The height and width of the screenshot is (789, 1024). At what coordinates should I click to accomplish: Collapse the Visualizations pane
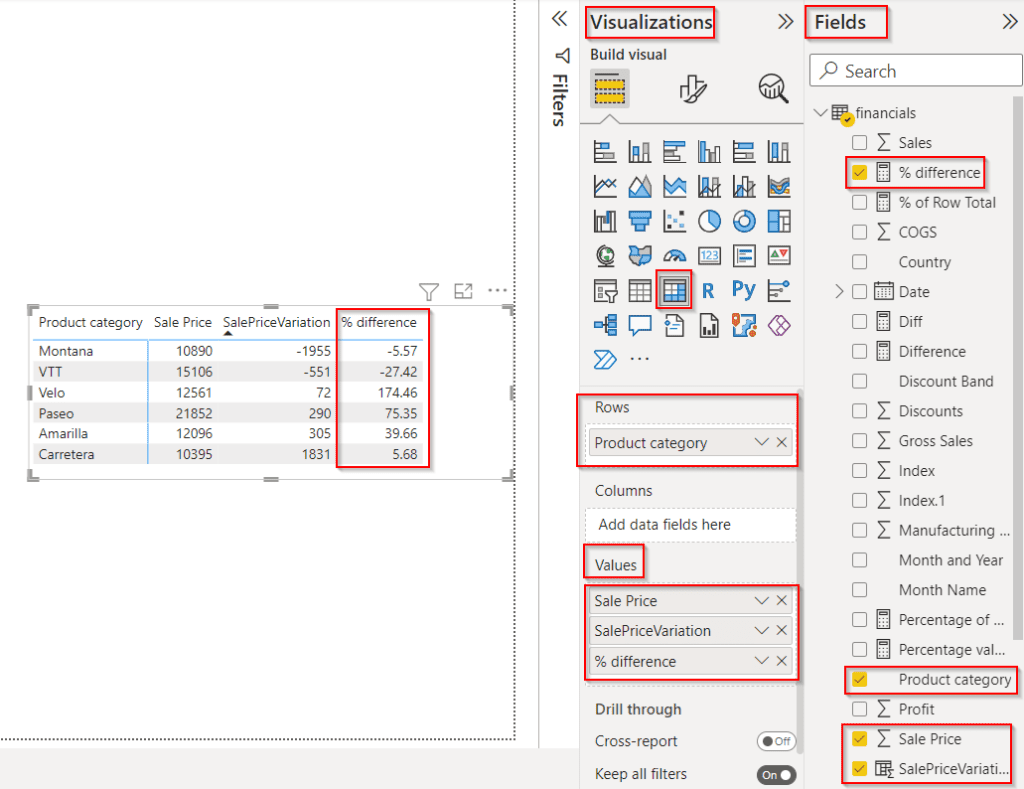(x=785, y=22)
